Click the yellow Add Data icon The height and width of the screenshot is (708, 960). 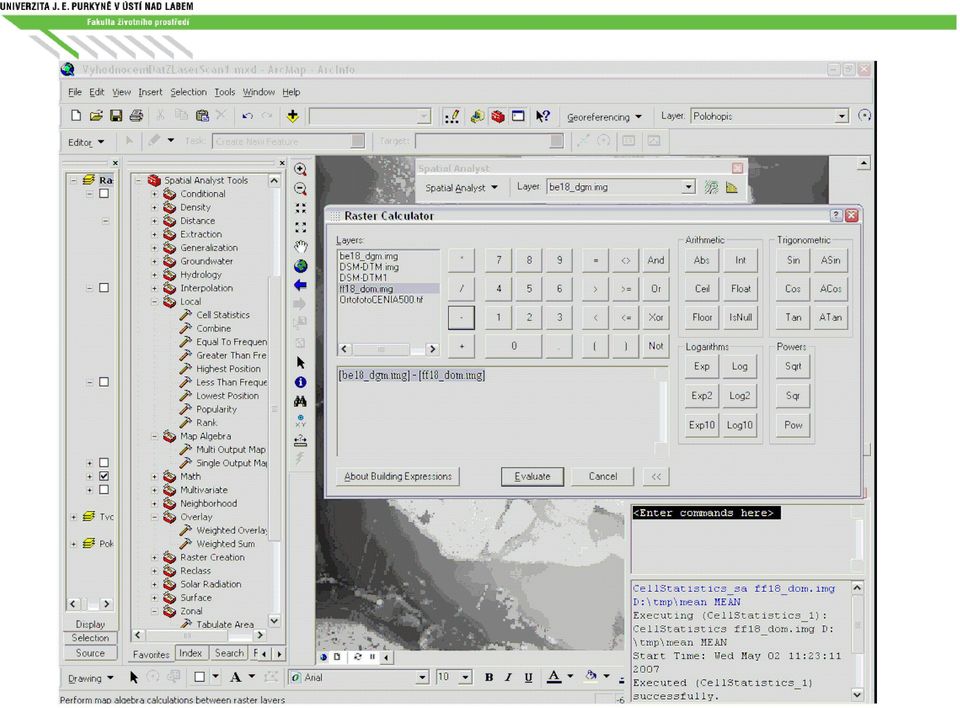[x=293, y=116]
